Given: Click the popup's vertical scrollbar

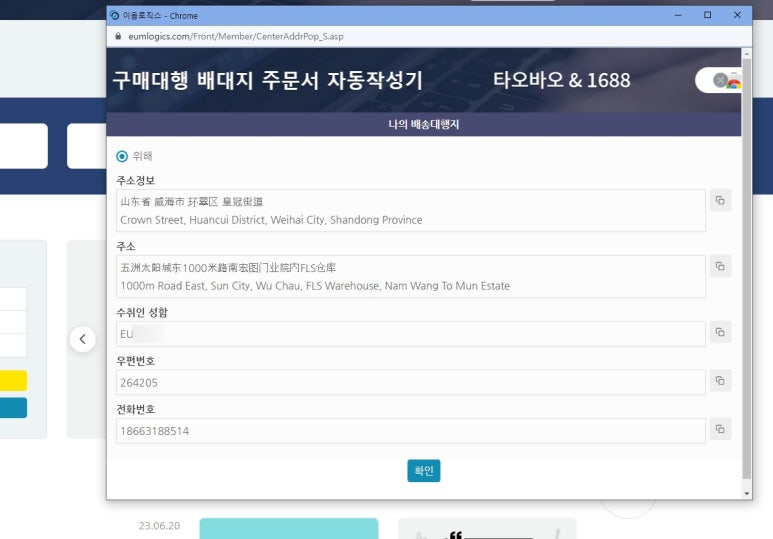Looking at the screenshot, I should [x=746, y=269].
